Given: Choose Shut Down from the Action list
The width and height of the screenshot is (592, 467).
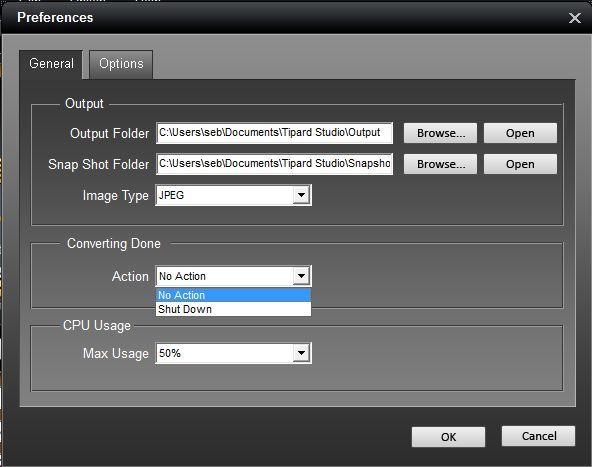Looking at the screenshot, I should tap(233, 309).
